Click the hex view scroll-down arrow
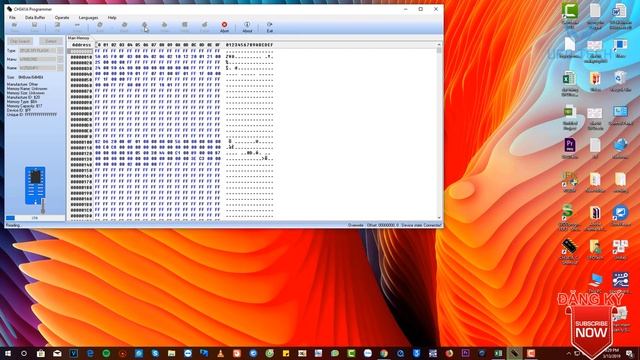This screenshot has height=360, width=640. point(439,218)
